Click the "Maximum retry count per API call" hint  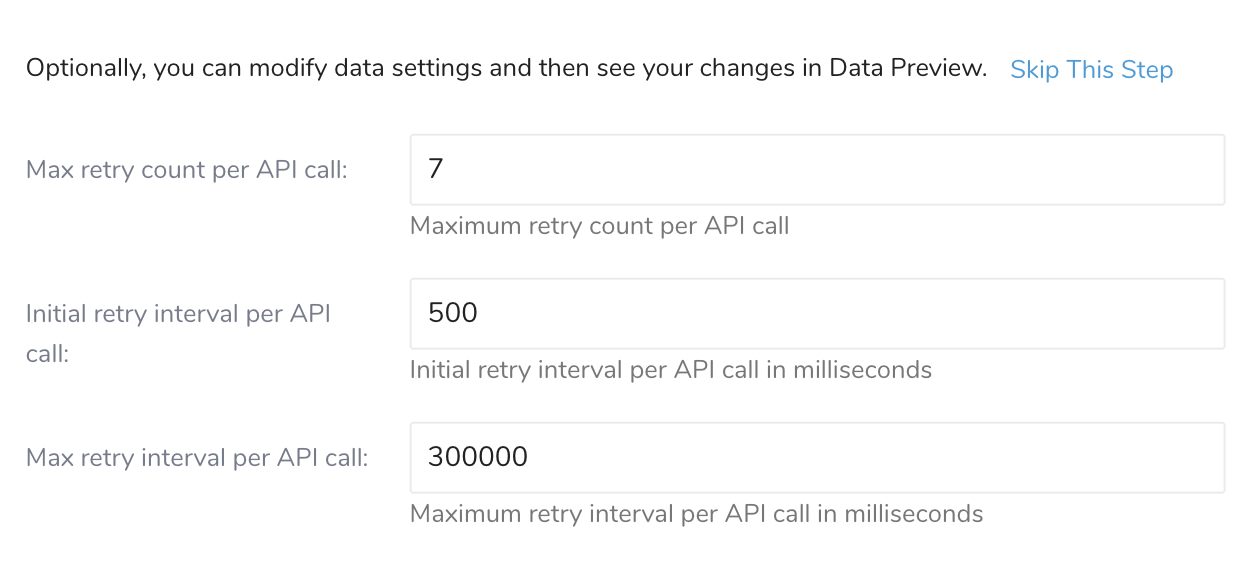tap(599, 226)
